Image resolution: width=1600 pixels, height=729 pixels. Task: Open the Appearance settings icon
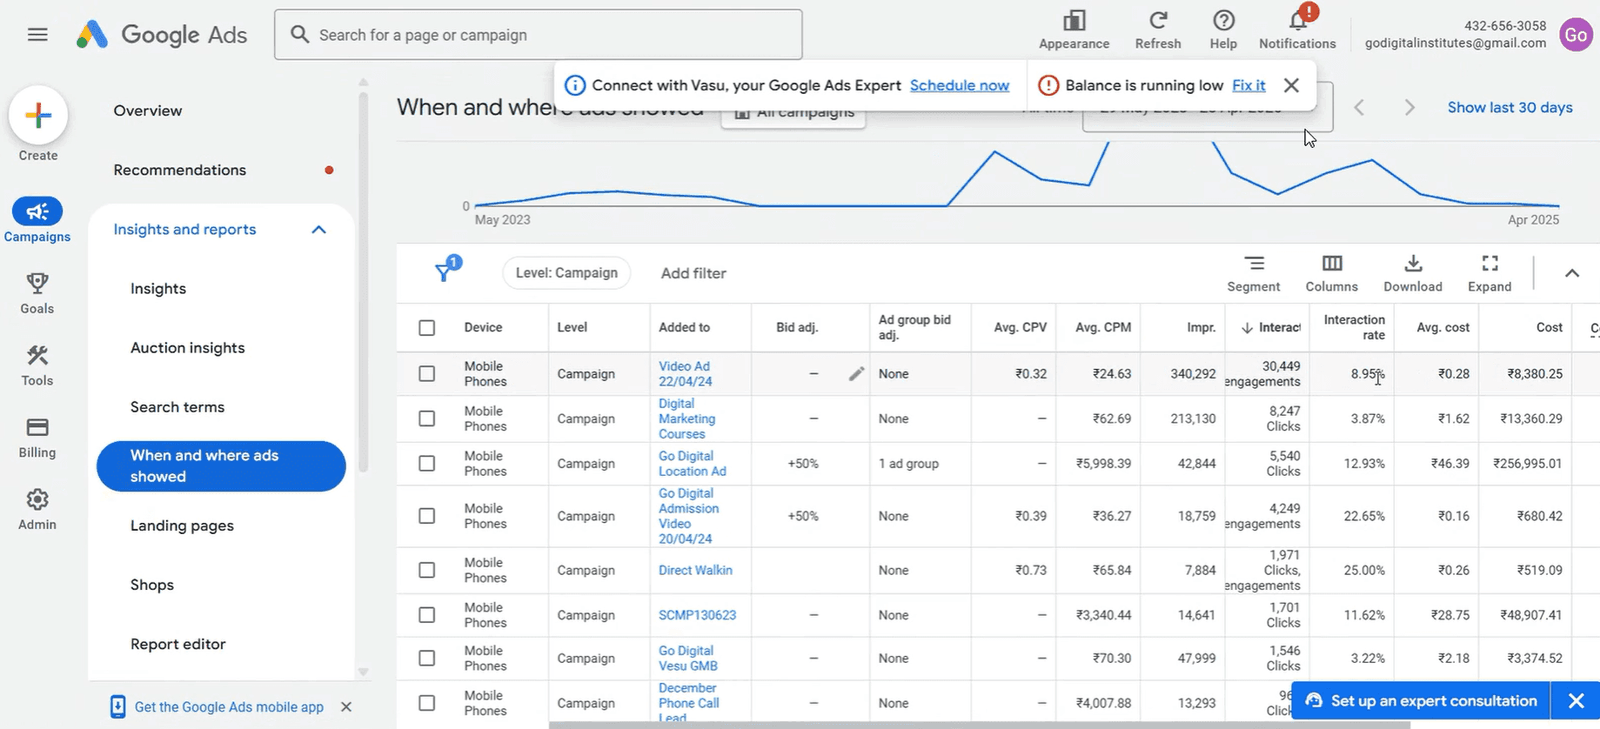point(1074,21)
